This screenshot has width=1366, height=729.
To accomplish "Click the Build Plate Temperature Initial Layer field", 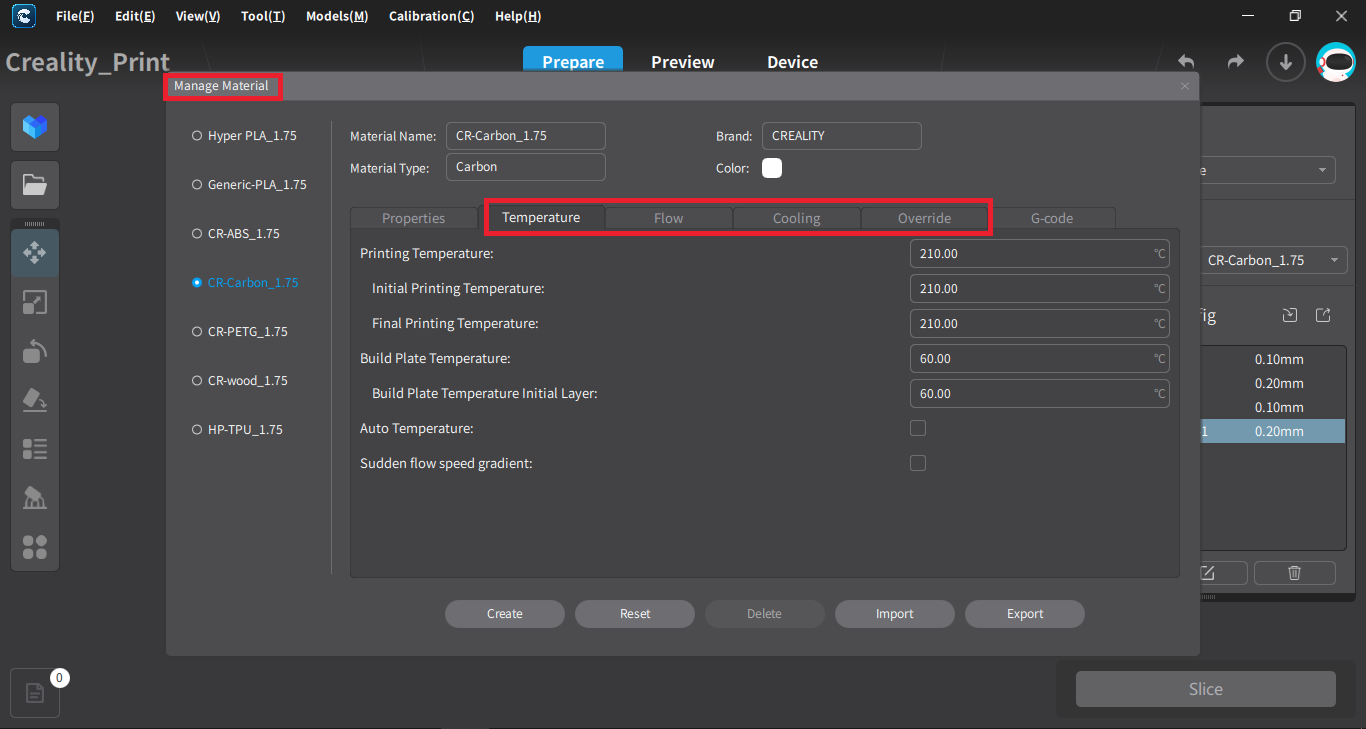I will [x=1040, y=394].
